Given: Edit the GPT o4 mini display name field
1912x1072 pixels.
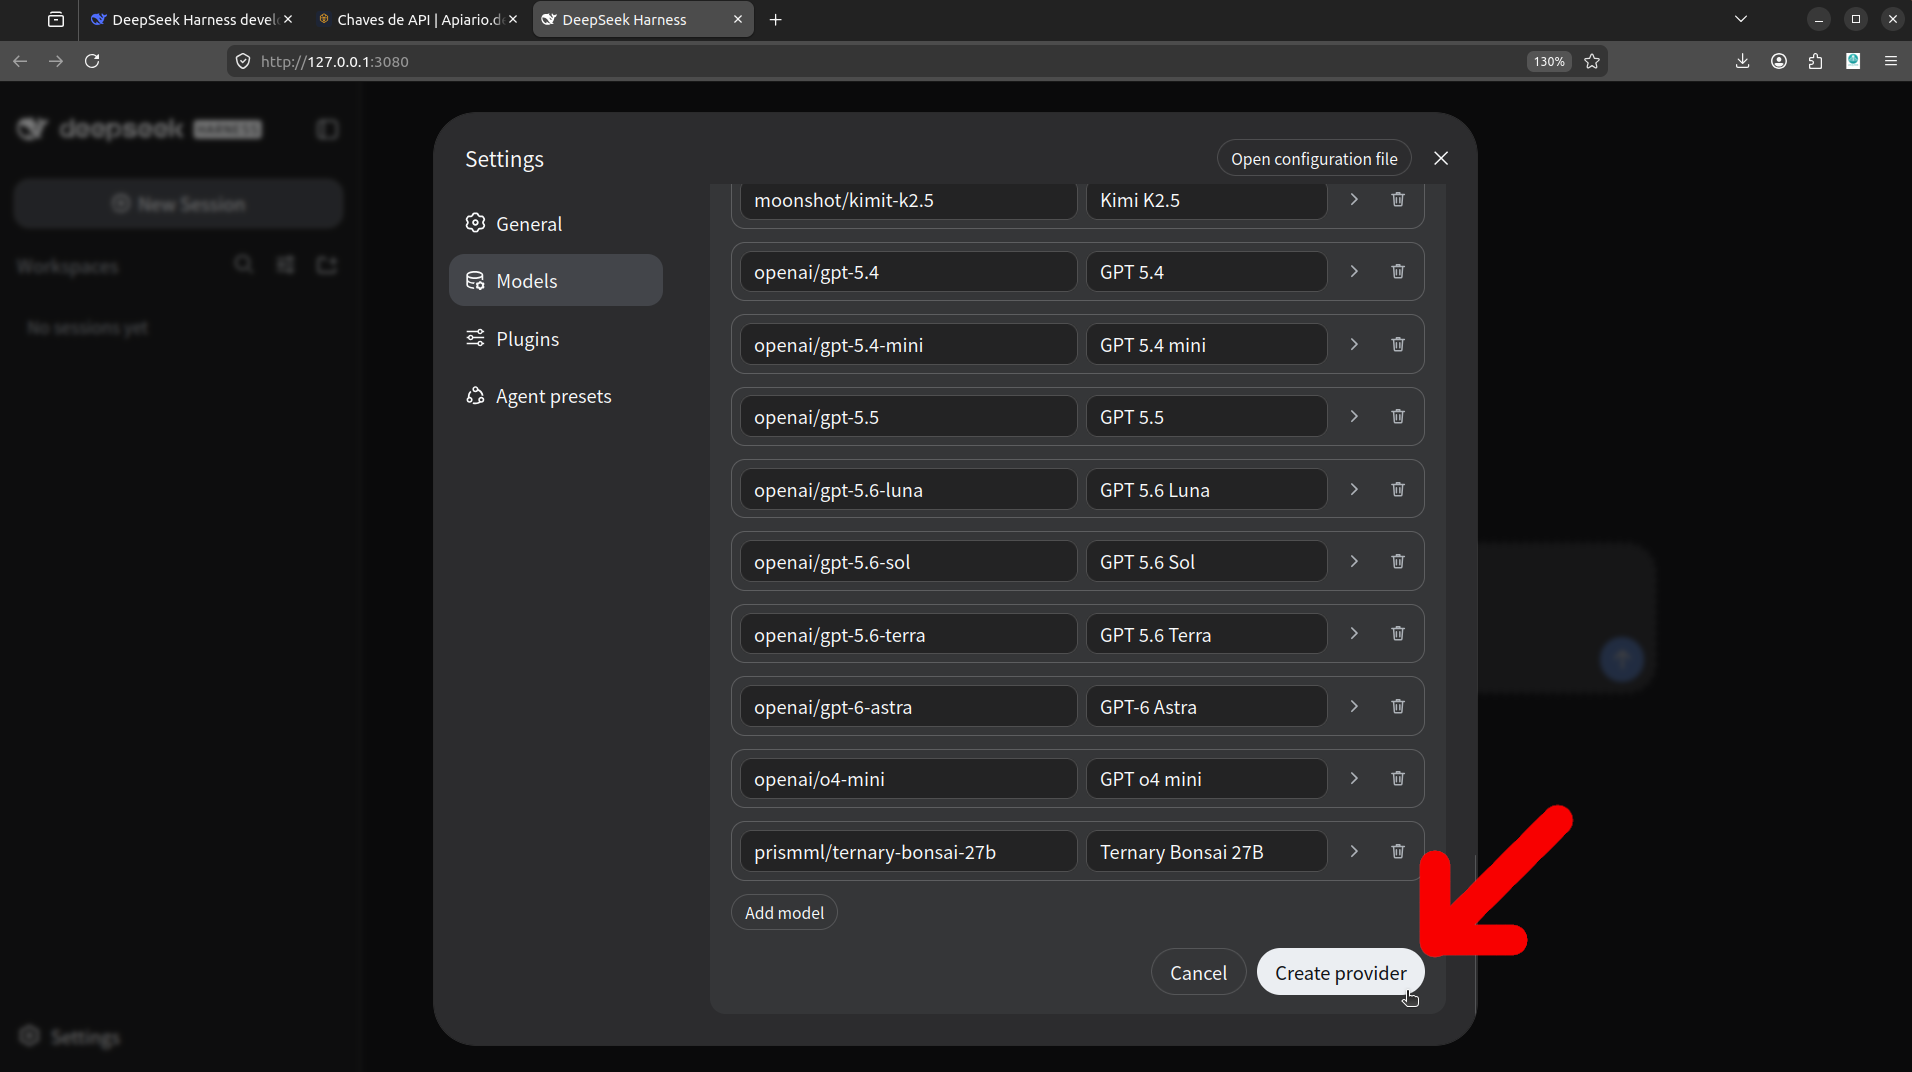Looking at the screenshot, I should 1206,779.
